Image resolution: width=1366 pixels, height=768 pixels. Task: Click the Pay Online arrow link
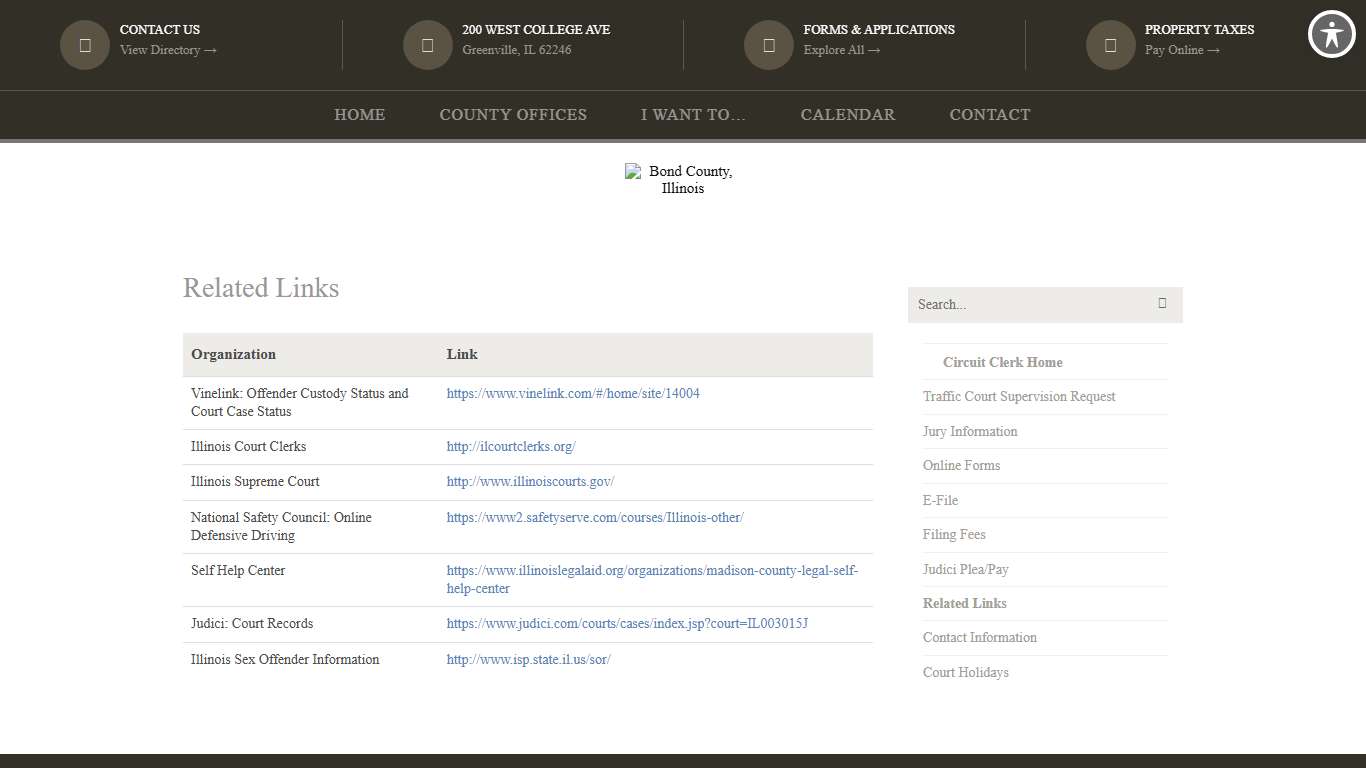click(1181, 49)
